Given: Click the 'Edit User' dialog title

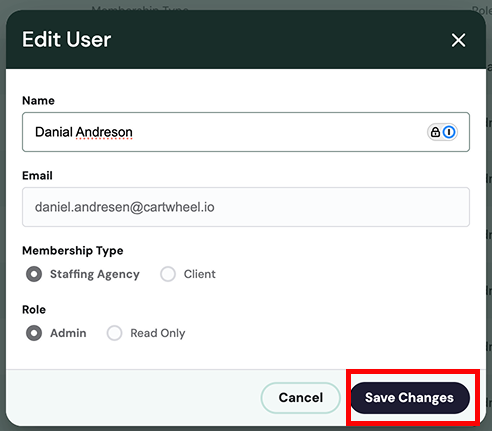Looking at the screenshot, I should [x=66, y=40].
